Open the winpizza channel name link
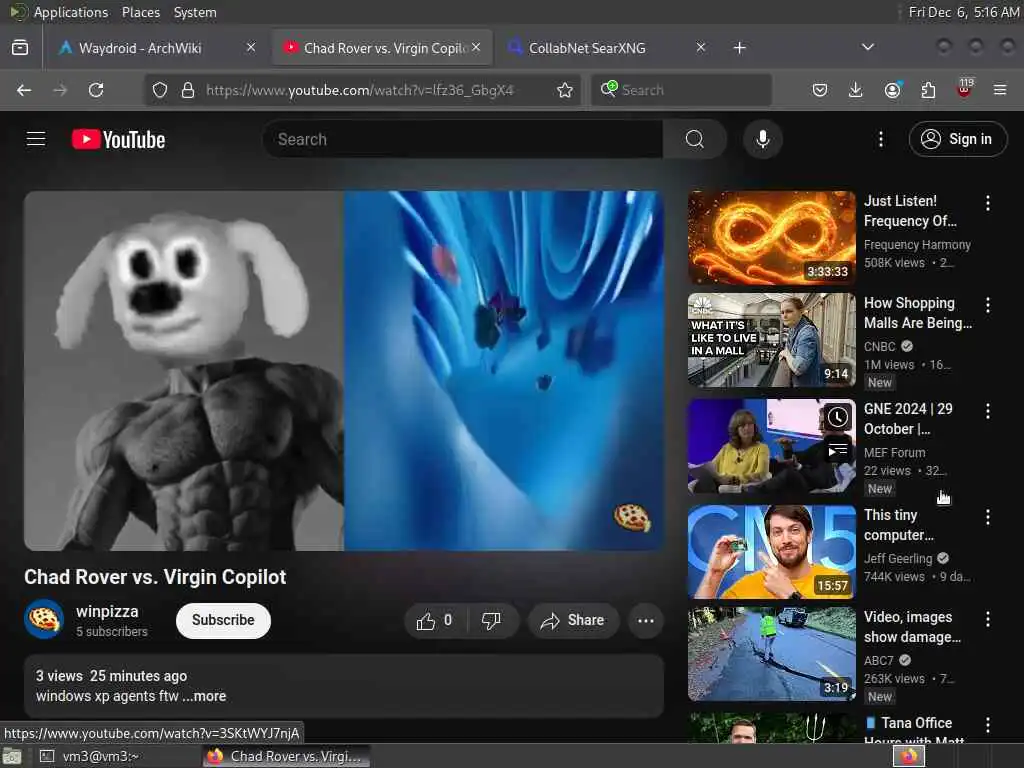 (x=107, y=611)
